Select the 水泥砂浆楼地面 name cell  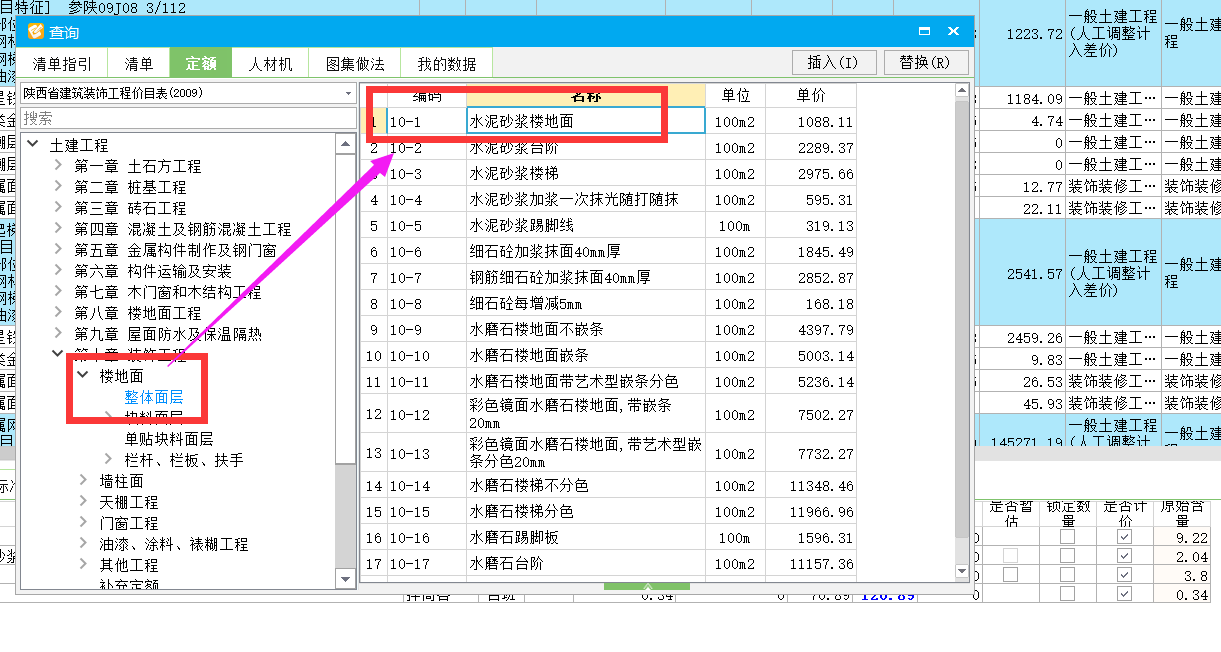(585, 121)
